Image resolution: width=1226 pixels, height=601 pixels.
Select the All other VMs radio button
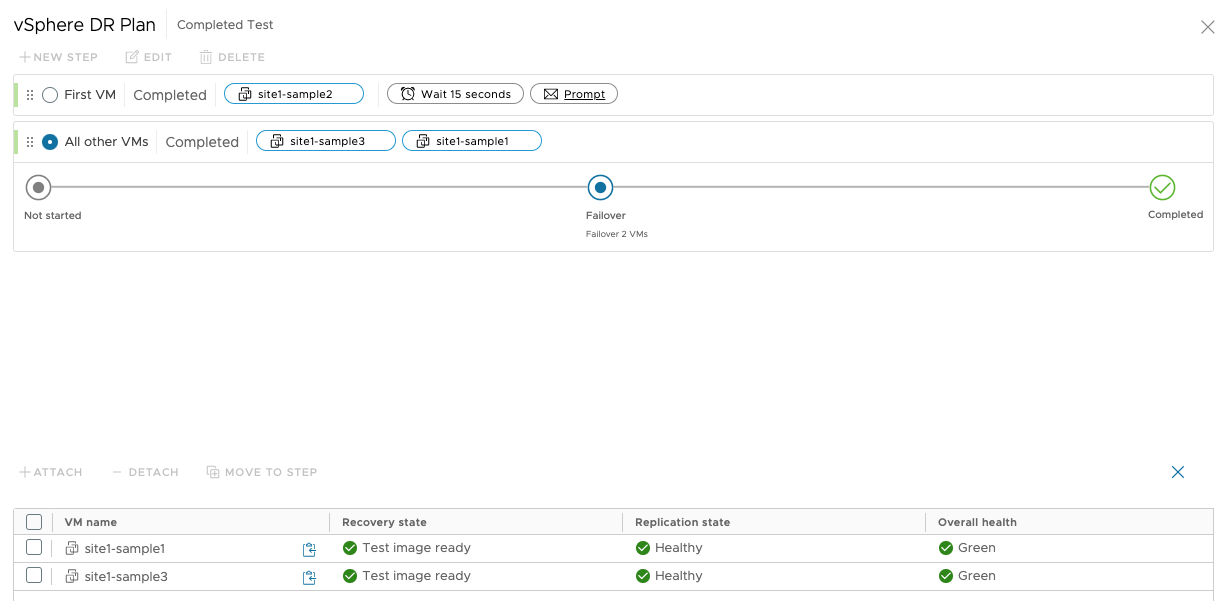coord(50,142)
